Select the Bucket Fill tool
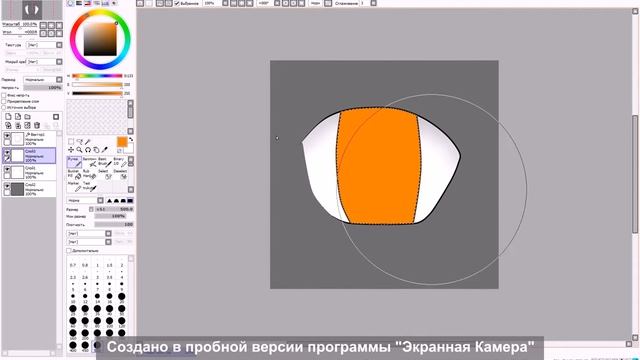The width and height of the screenshot is (640, 360). 74,174
